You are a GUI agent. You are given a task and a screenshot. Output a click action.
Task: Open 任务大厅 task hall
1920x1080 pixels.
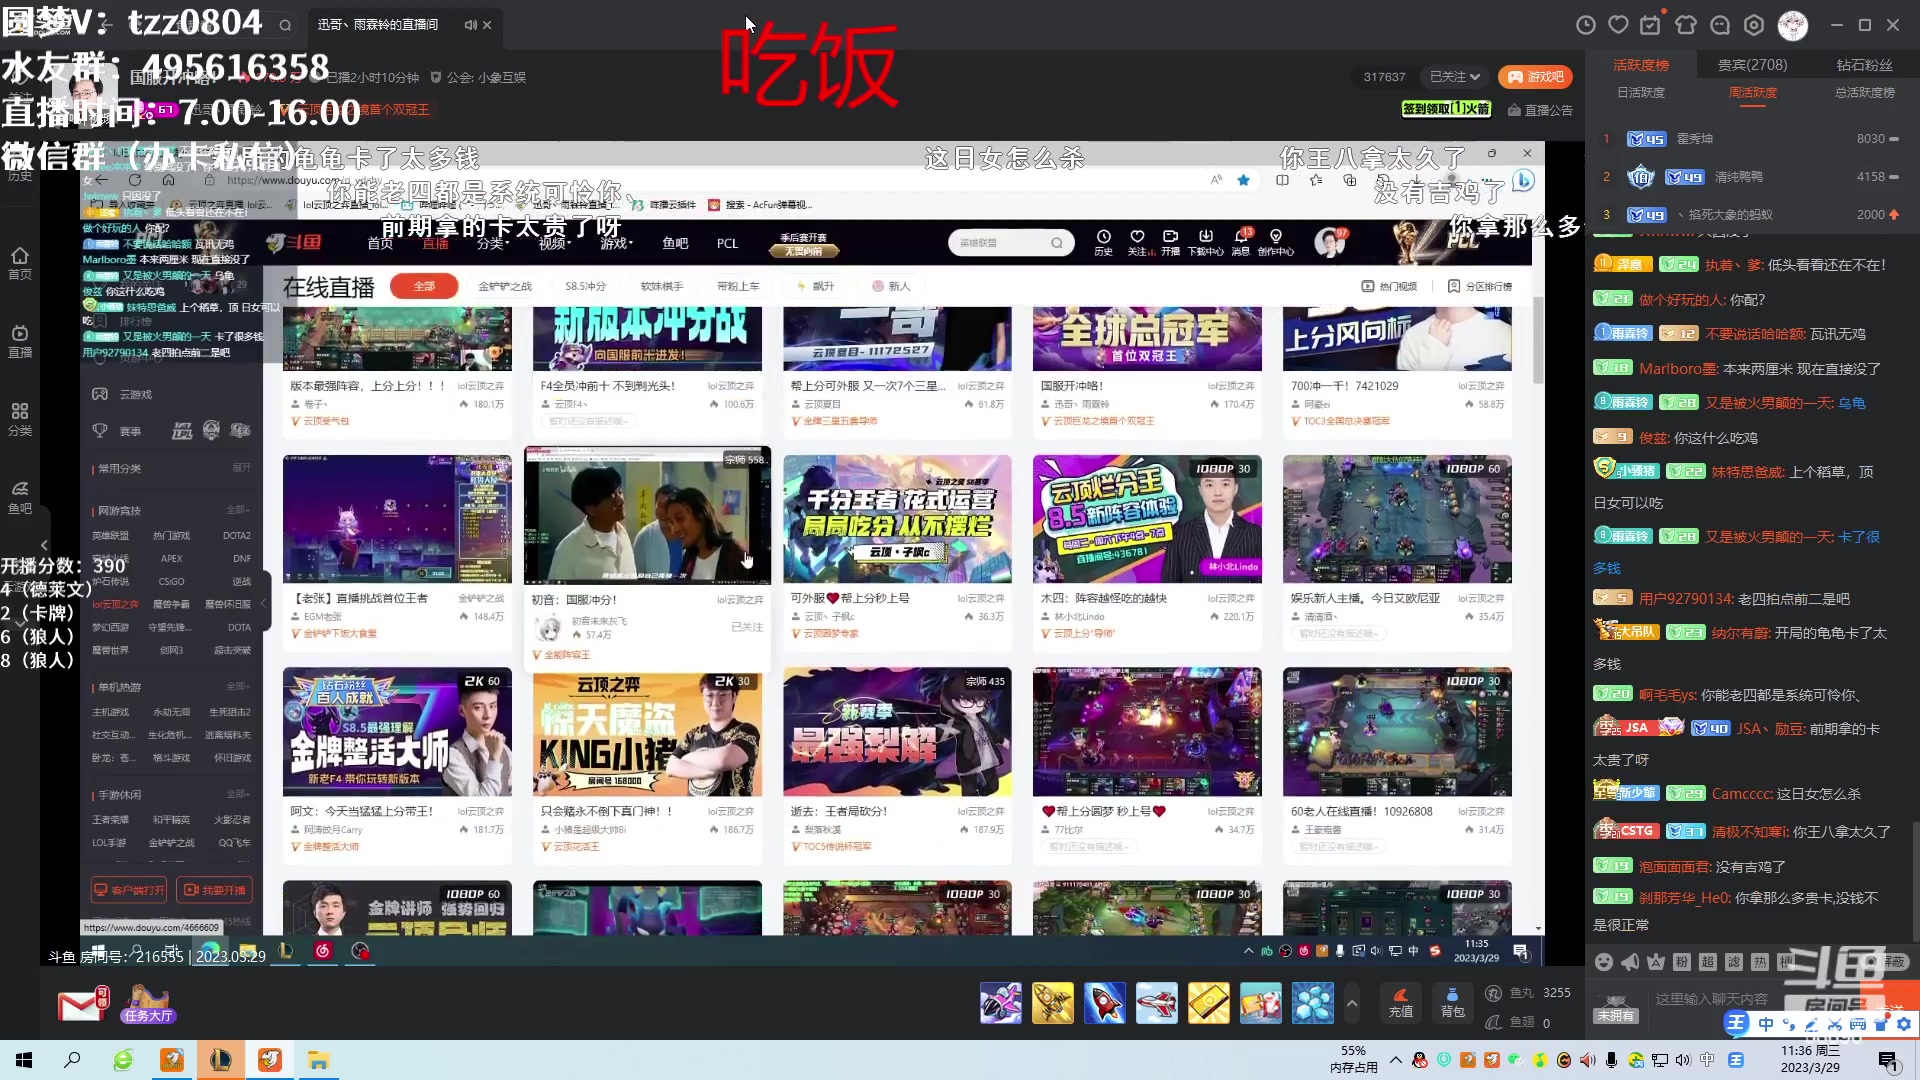pos(148,1005)
